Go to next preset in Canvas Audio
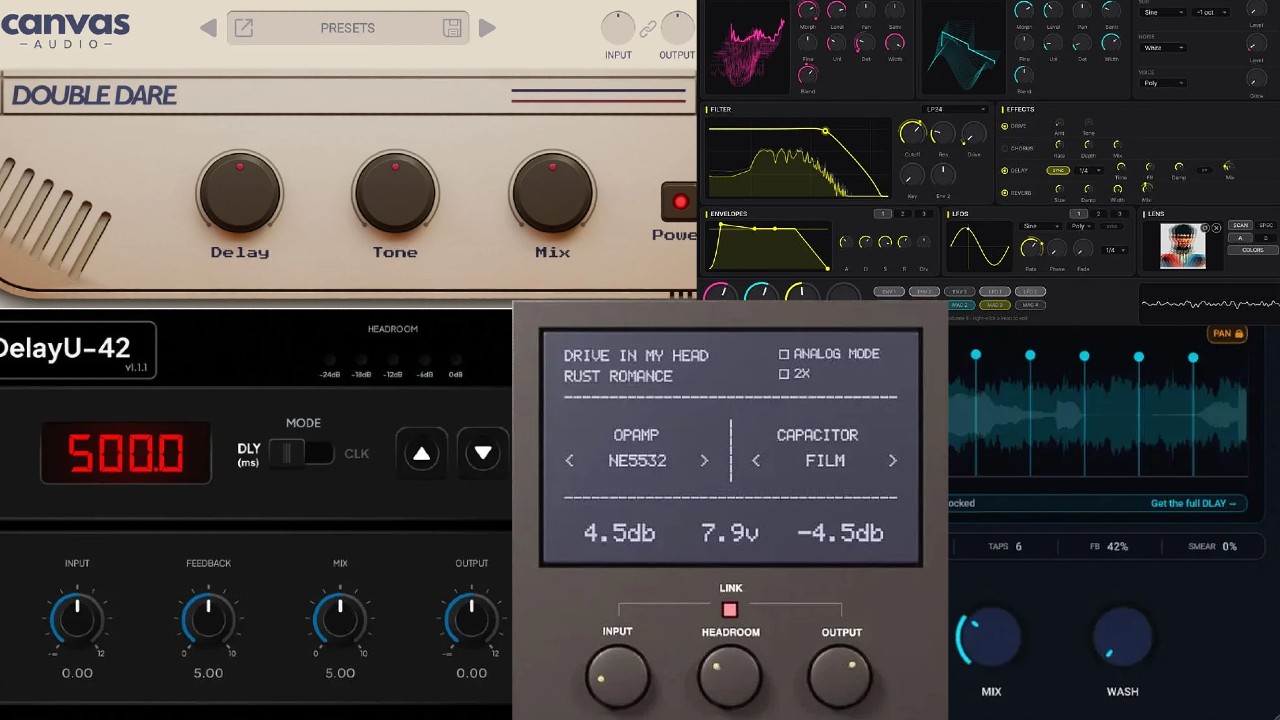The width and height of the screenshot is (1280, 720). pos(487,28)
